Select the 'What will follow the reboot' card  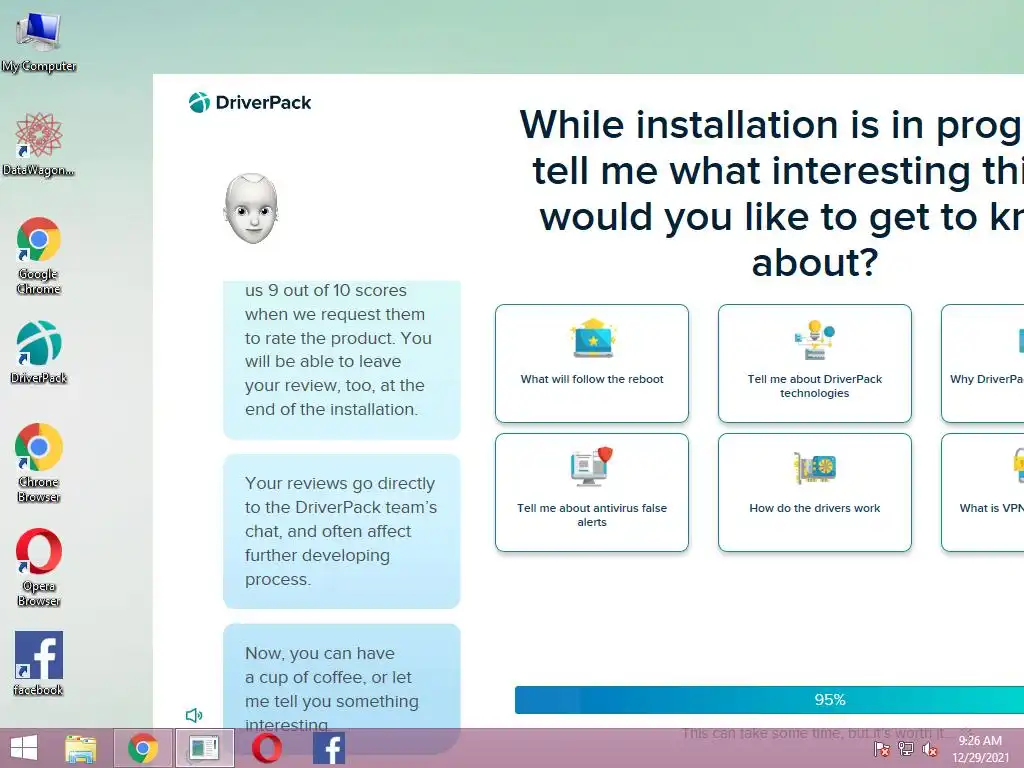[592, 363]
